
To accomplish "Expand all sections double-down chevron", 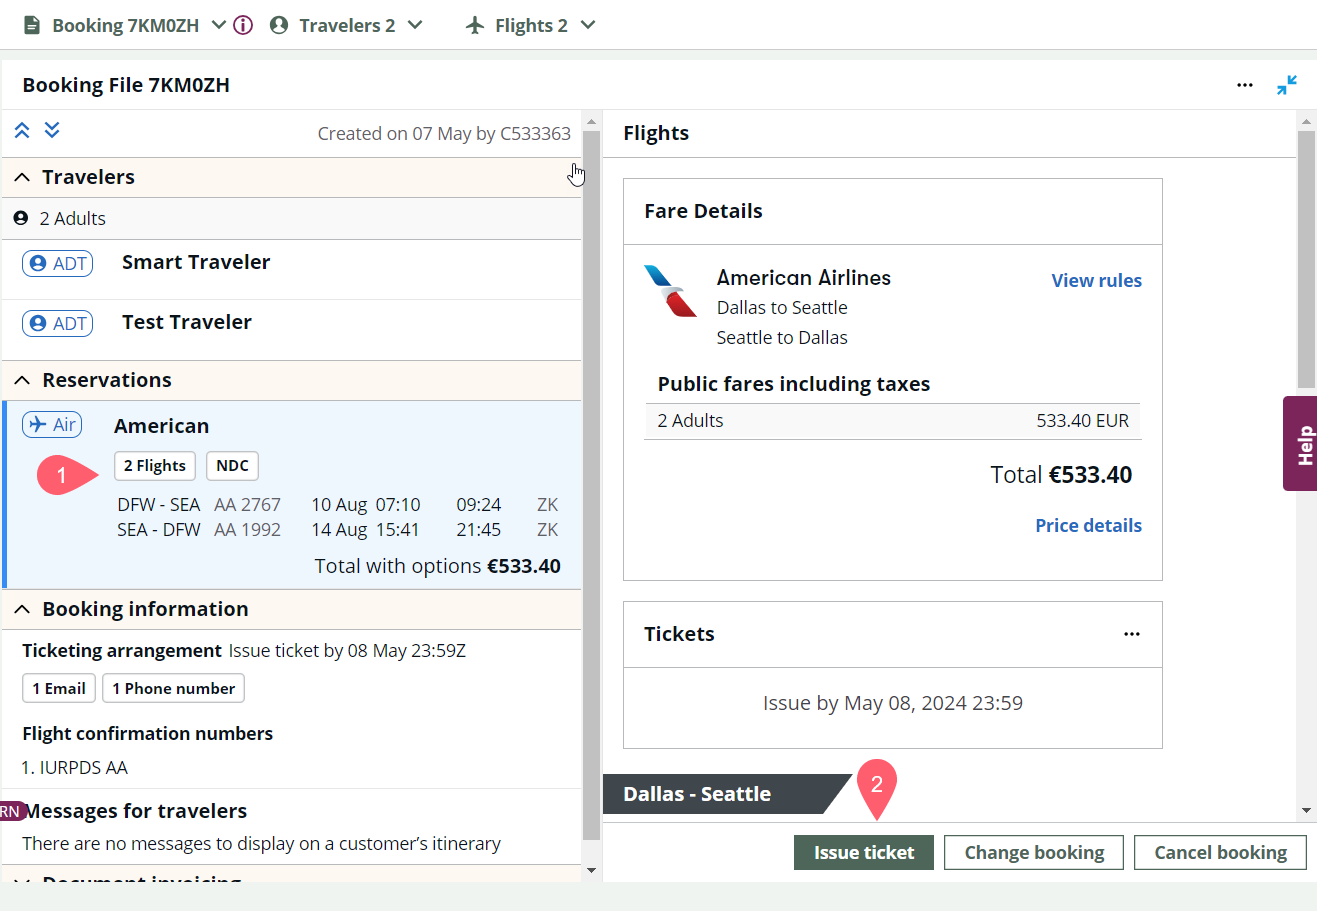I will pos(52,130).
